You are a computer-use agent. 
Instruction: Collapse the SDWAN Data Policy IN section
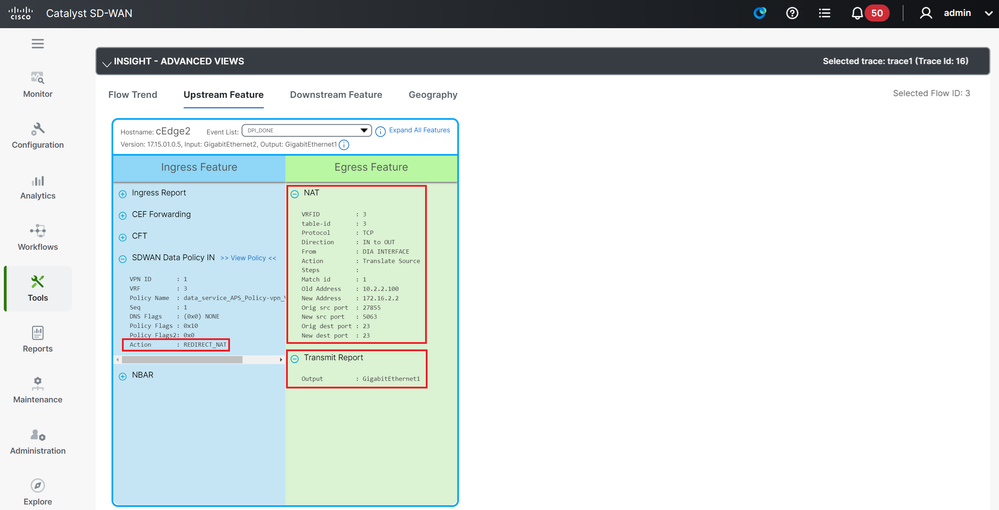point(122,259)
